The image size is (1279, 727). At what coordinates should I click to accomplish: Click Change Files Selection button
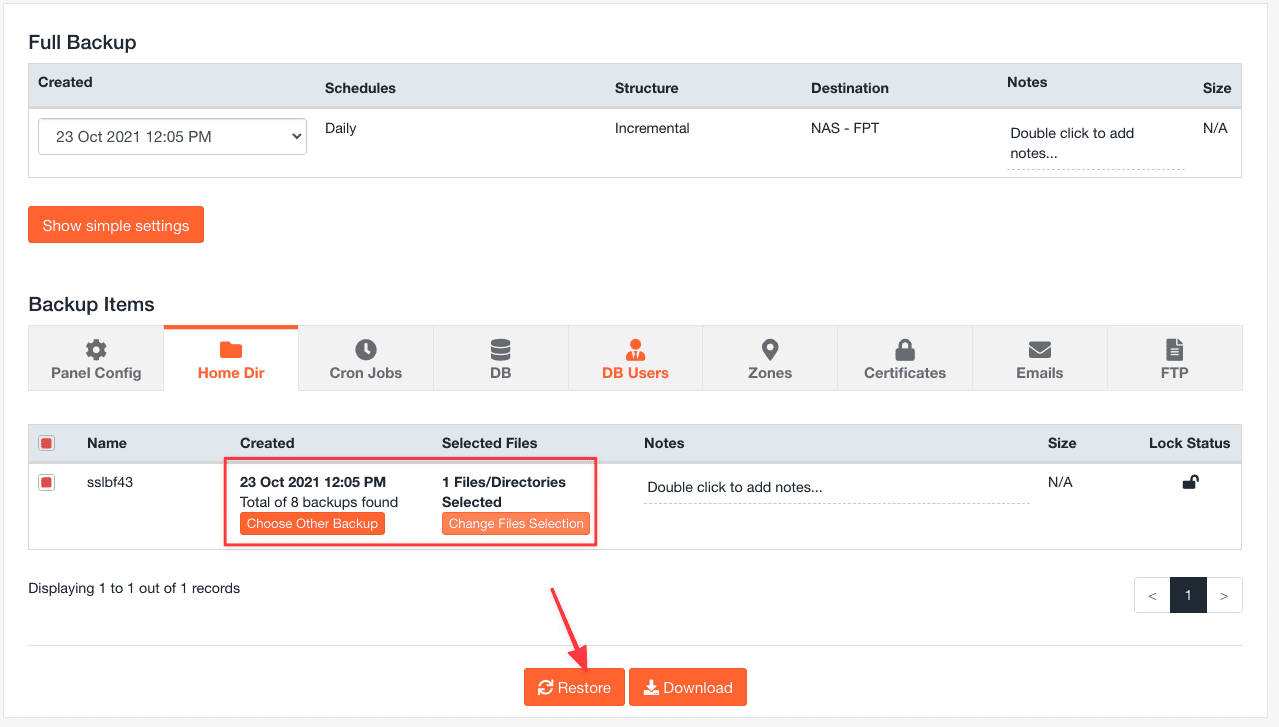[516, 524]
